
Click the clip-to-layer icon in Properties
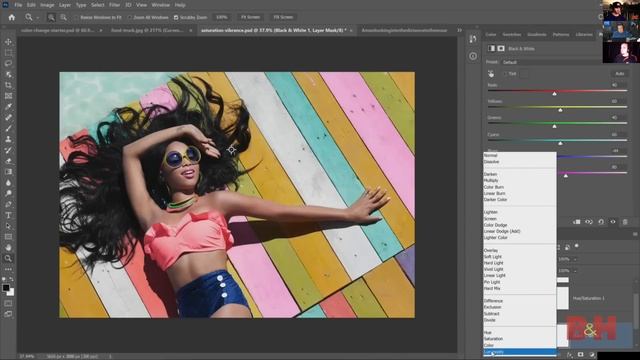point(577,222)
